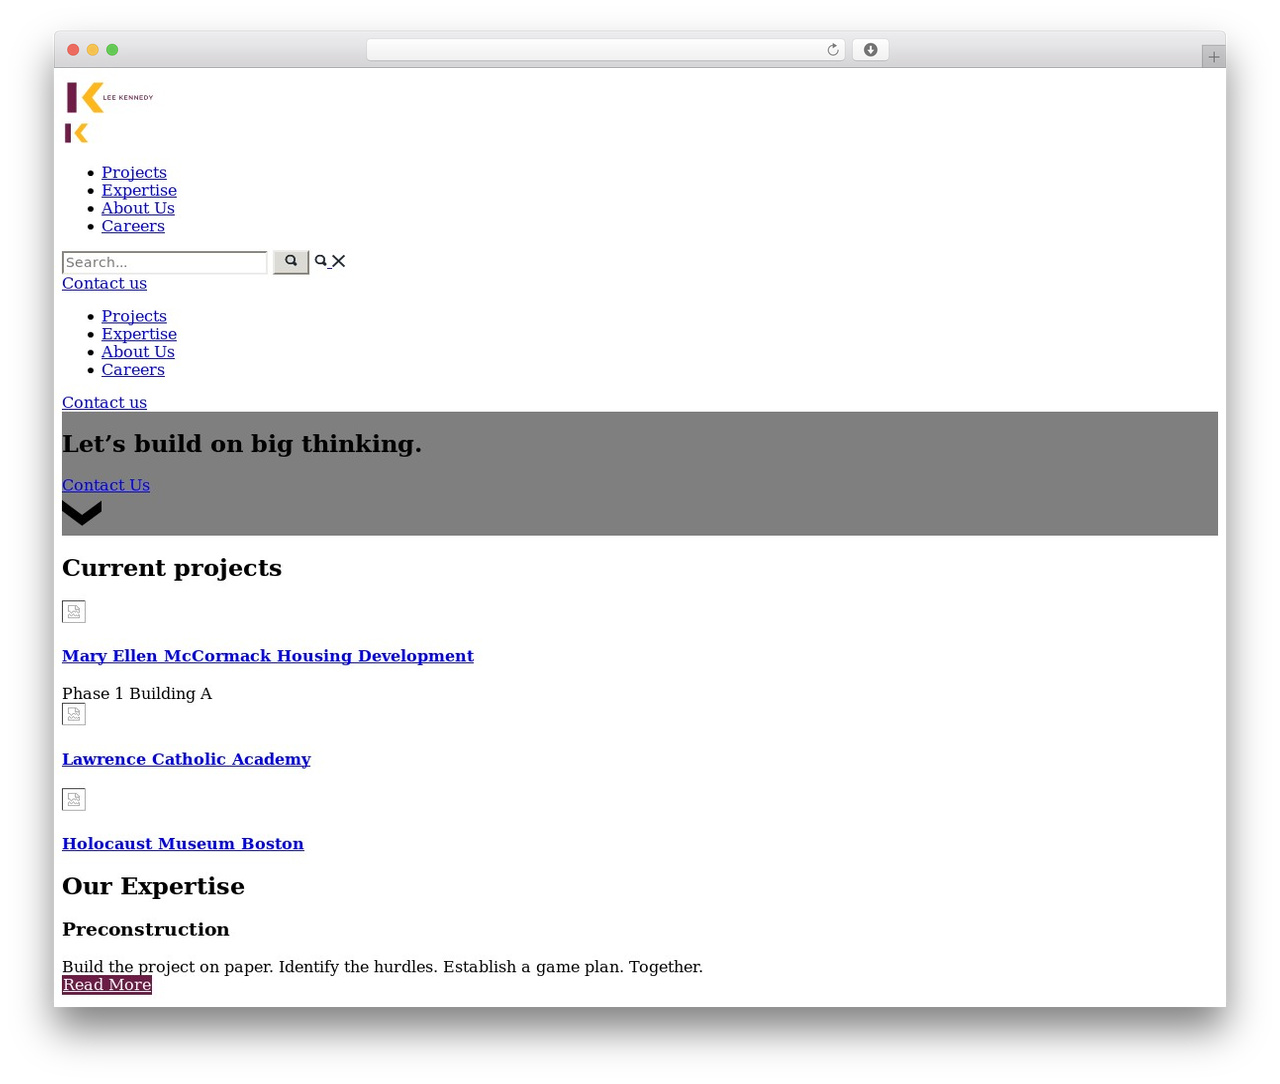Open a new tab with the plus button
The image size is (1280, 1084).
(1214, 57)
